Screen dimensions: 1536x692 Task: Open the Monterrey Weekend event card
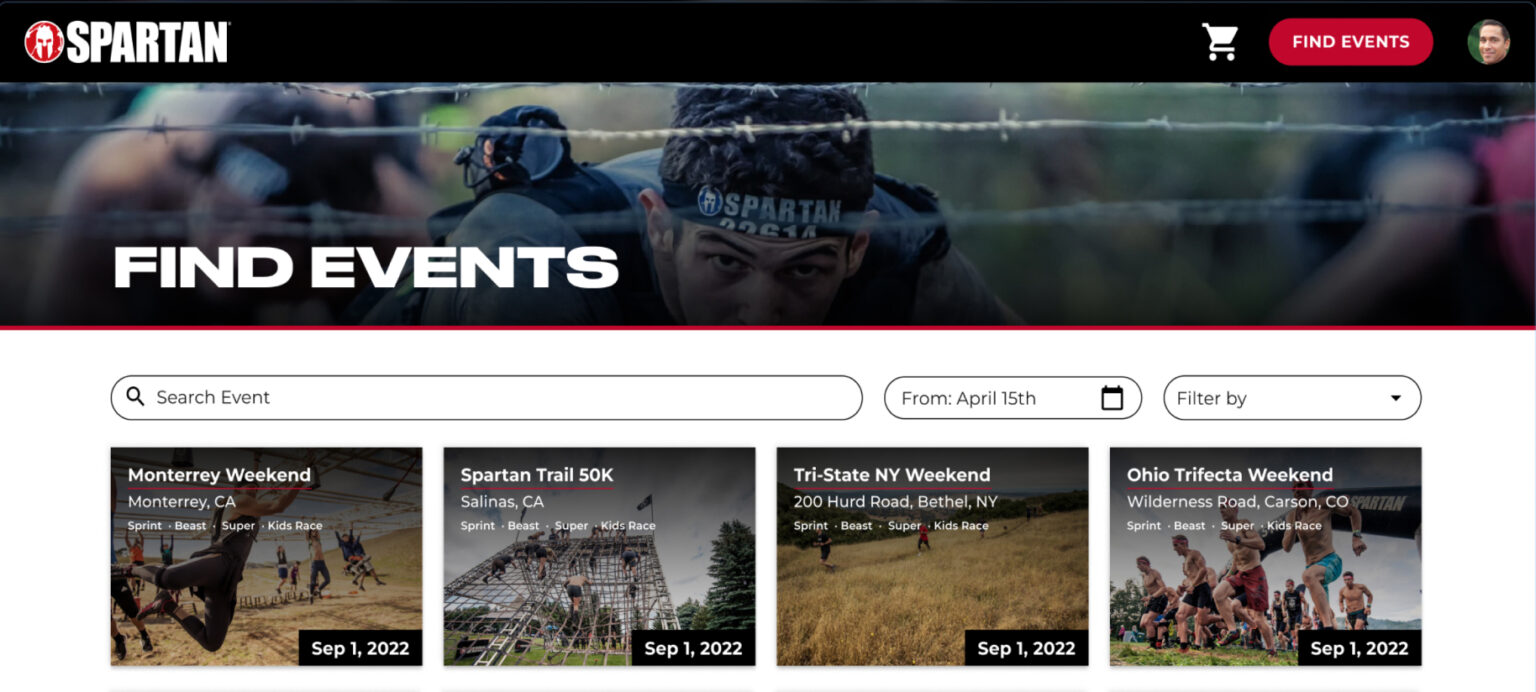point(266,556)
